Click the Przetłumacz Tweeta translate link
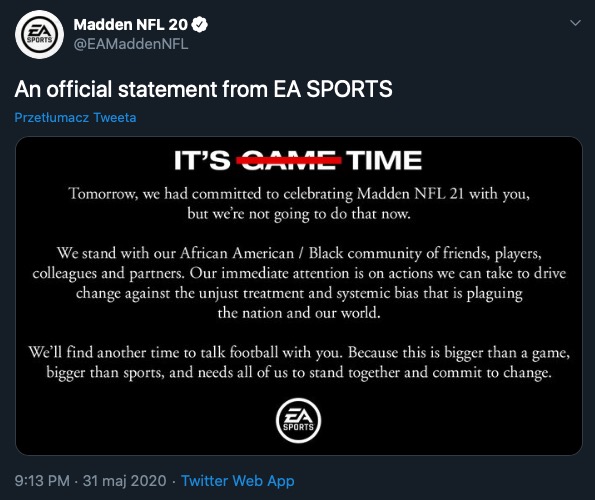Screen dimensions: 595x500 click(75, 118)
